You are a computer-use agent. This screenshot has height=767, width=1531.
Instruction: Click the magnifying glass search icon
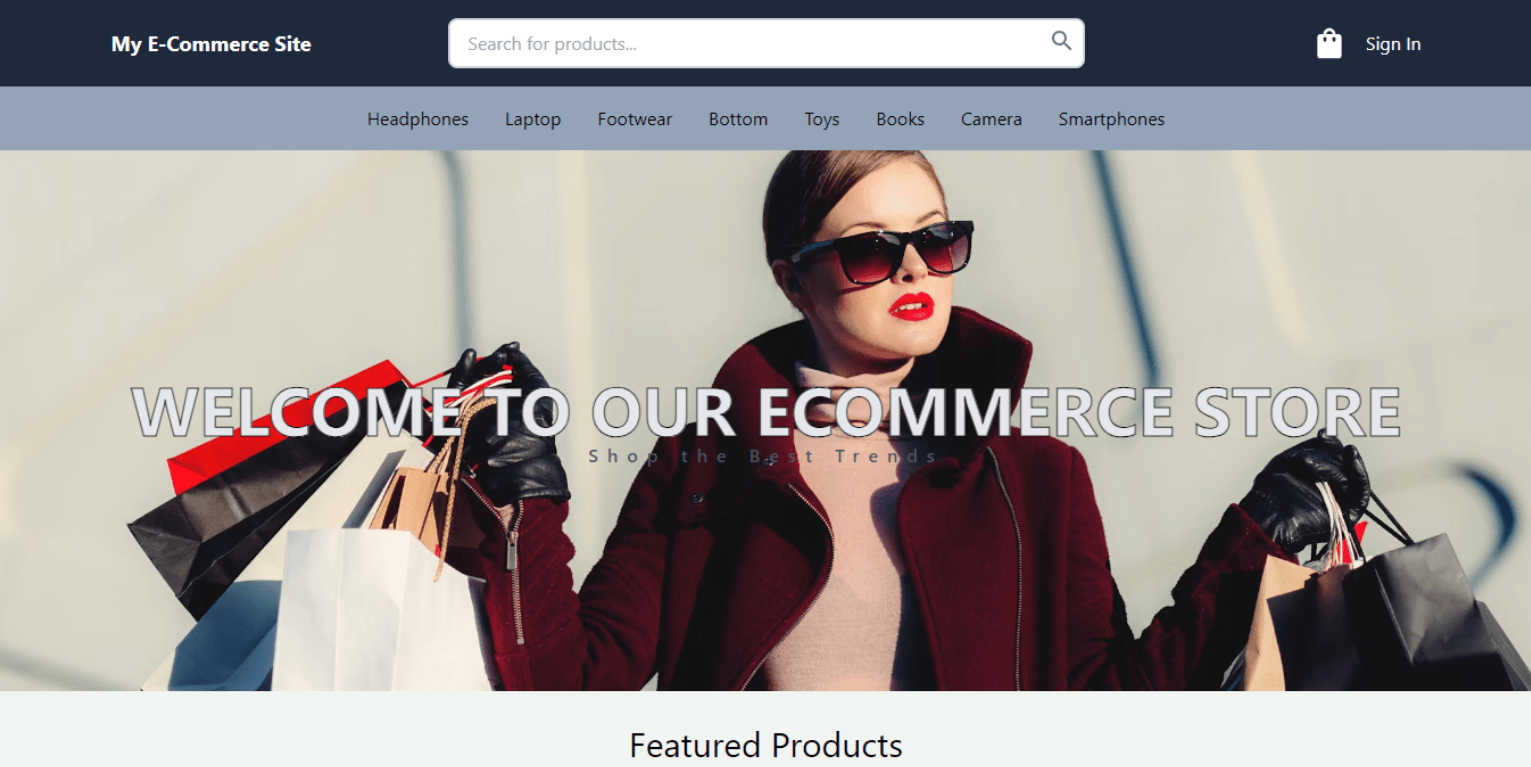1061,41
